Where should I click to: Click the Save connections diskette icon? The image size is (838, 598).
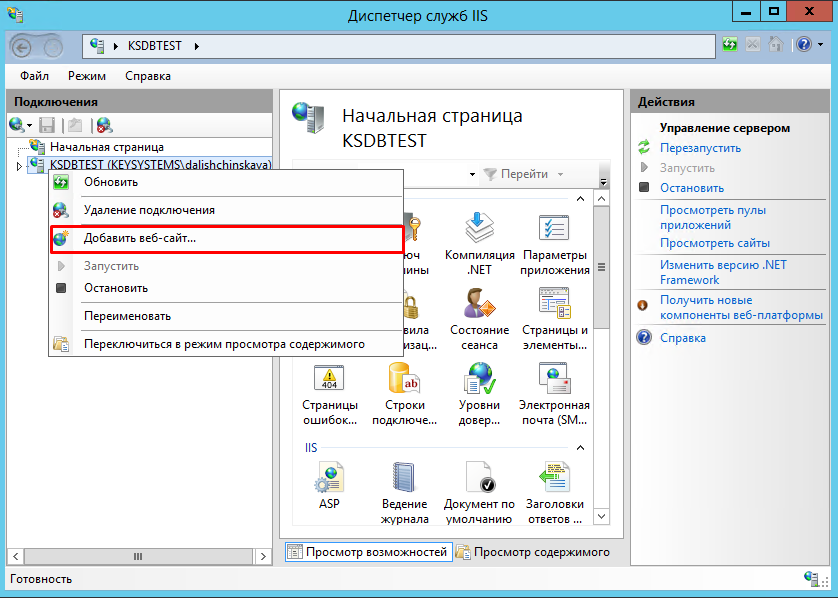(47, 125)
